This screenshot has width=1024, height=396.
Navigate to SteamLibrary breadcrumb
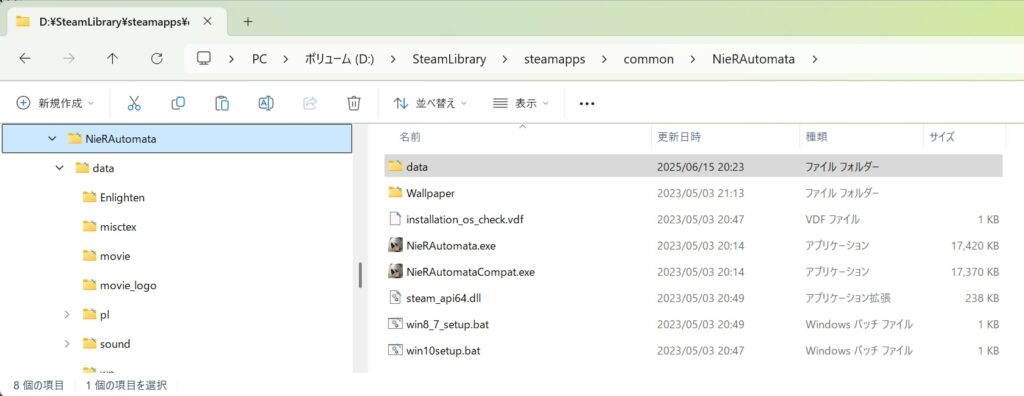[449, 59]
